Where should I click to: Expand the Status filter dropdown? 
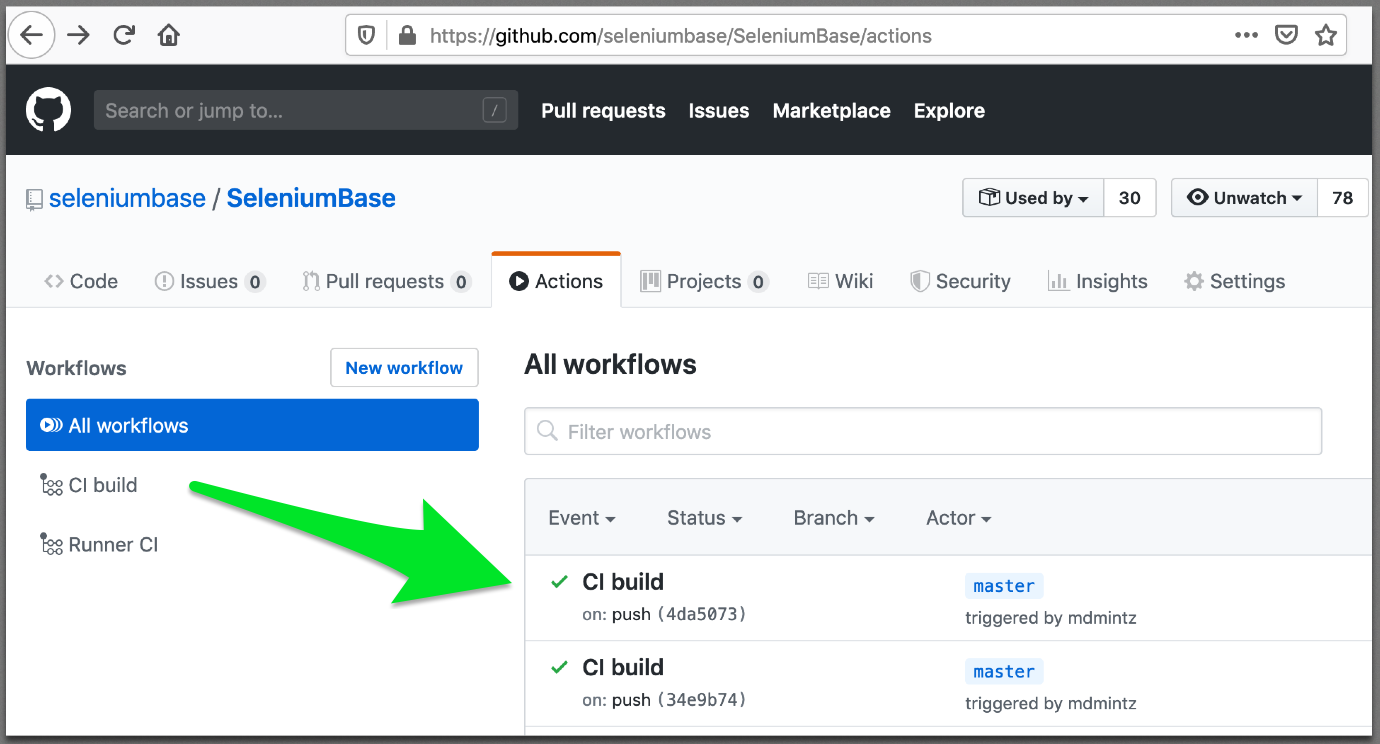click(x=704, y=518)
